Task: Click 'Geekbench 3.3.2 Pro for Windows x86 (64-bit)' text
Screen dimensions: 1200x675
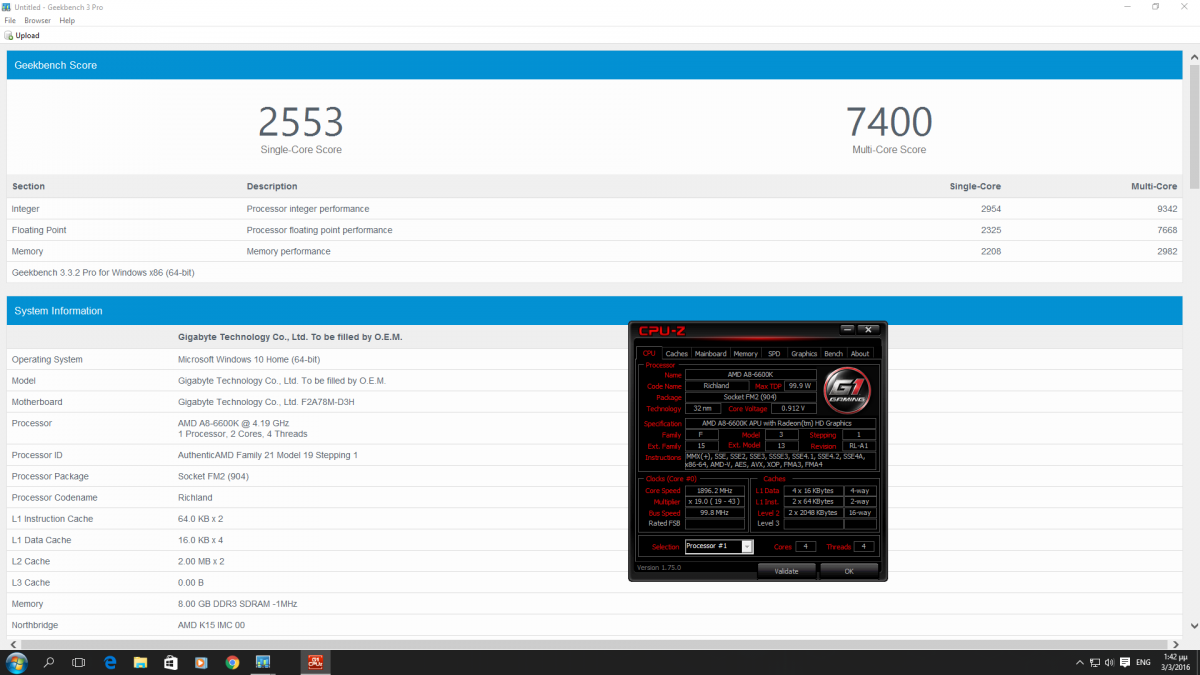Action: tap(103, 272)
